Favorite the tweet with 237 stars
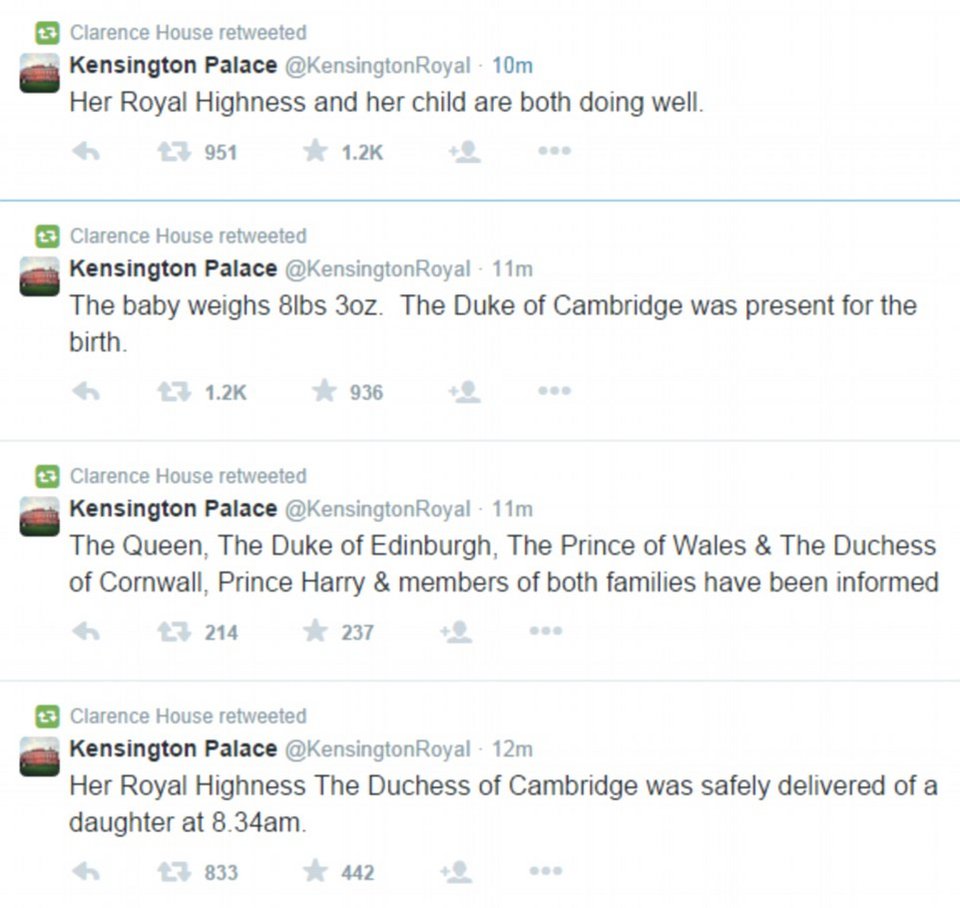The width and height of the screenshot is (960, 908). (316, 631)
